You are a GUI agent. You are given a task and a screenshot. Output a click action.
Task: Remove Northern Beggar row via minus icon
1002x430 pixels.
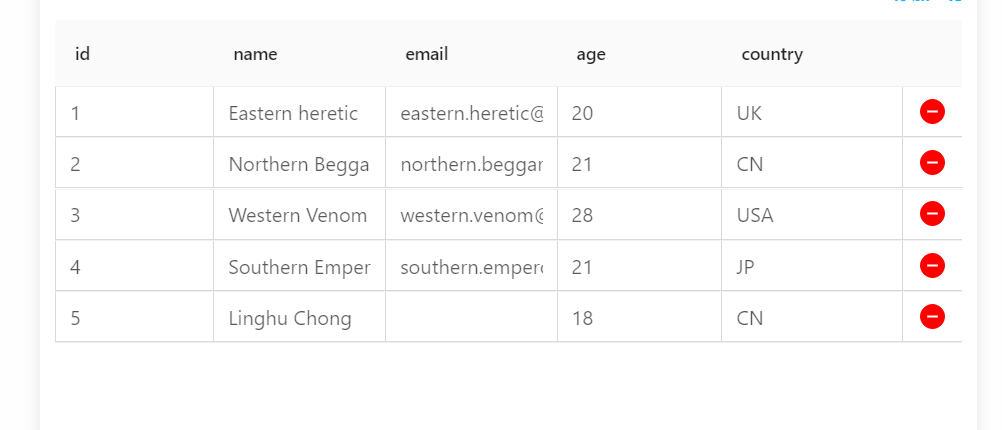point(932,163)
